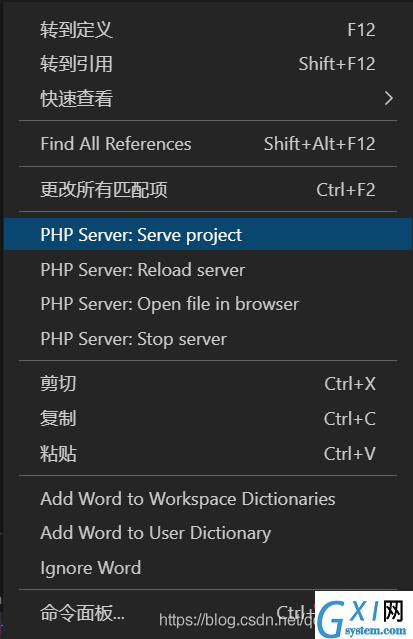Viewport: 413px width, 639px height.
Task: Select 更改所有匹配项 option
Action: 208,189
